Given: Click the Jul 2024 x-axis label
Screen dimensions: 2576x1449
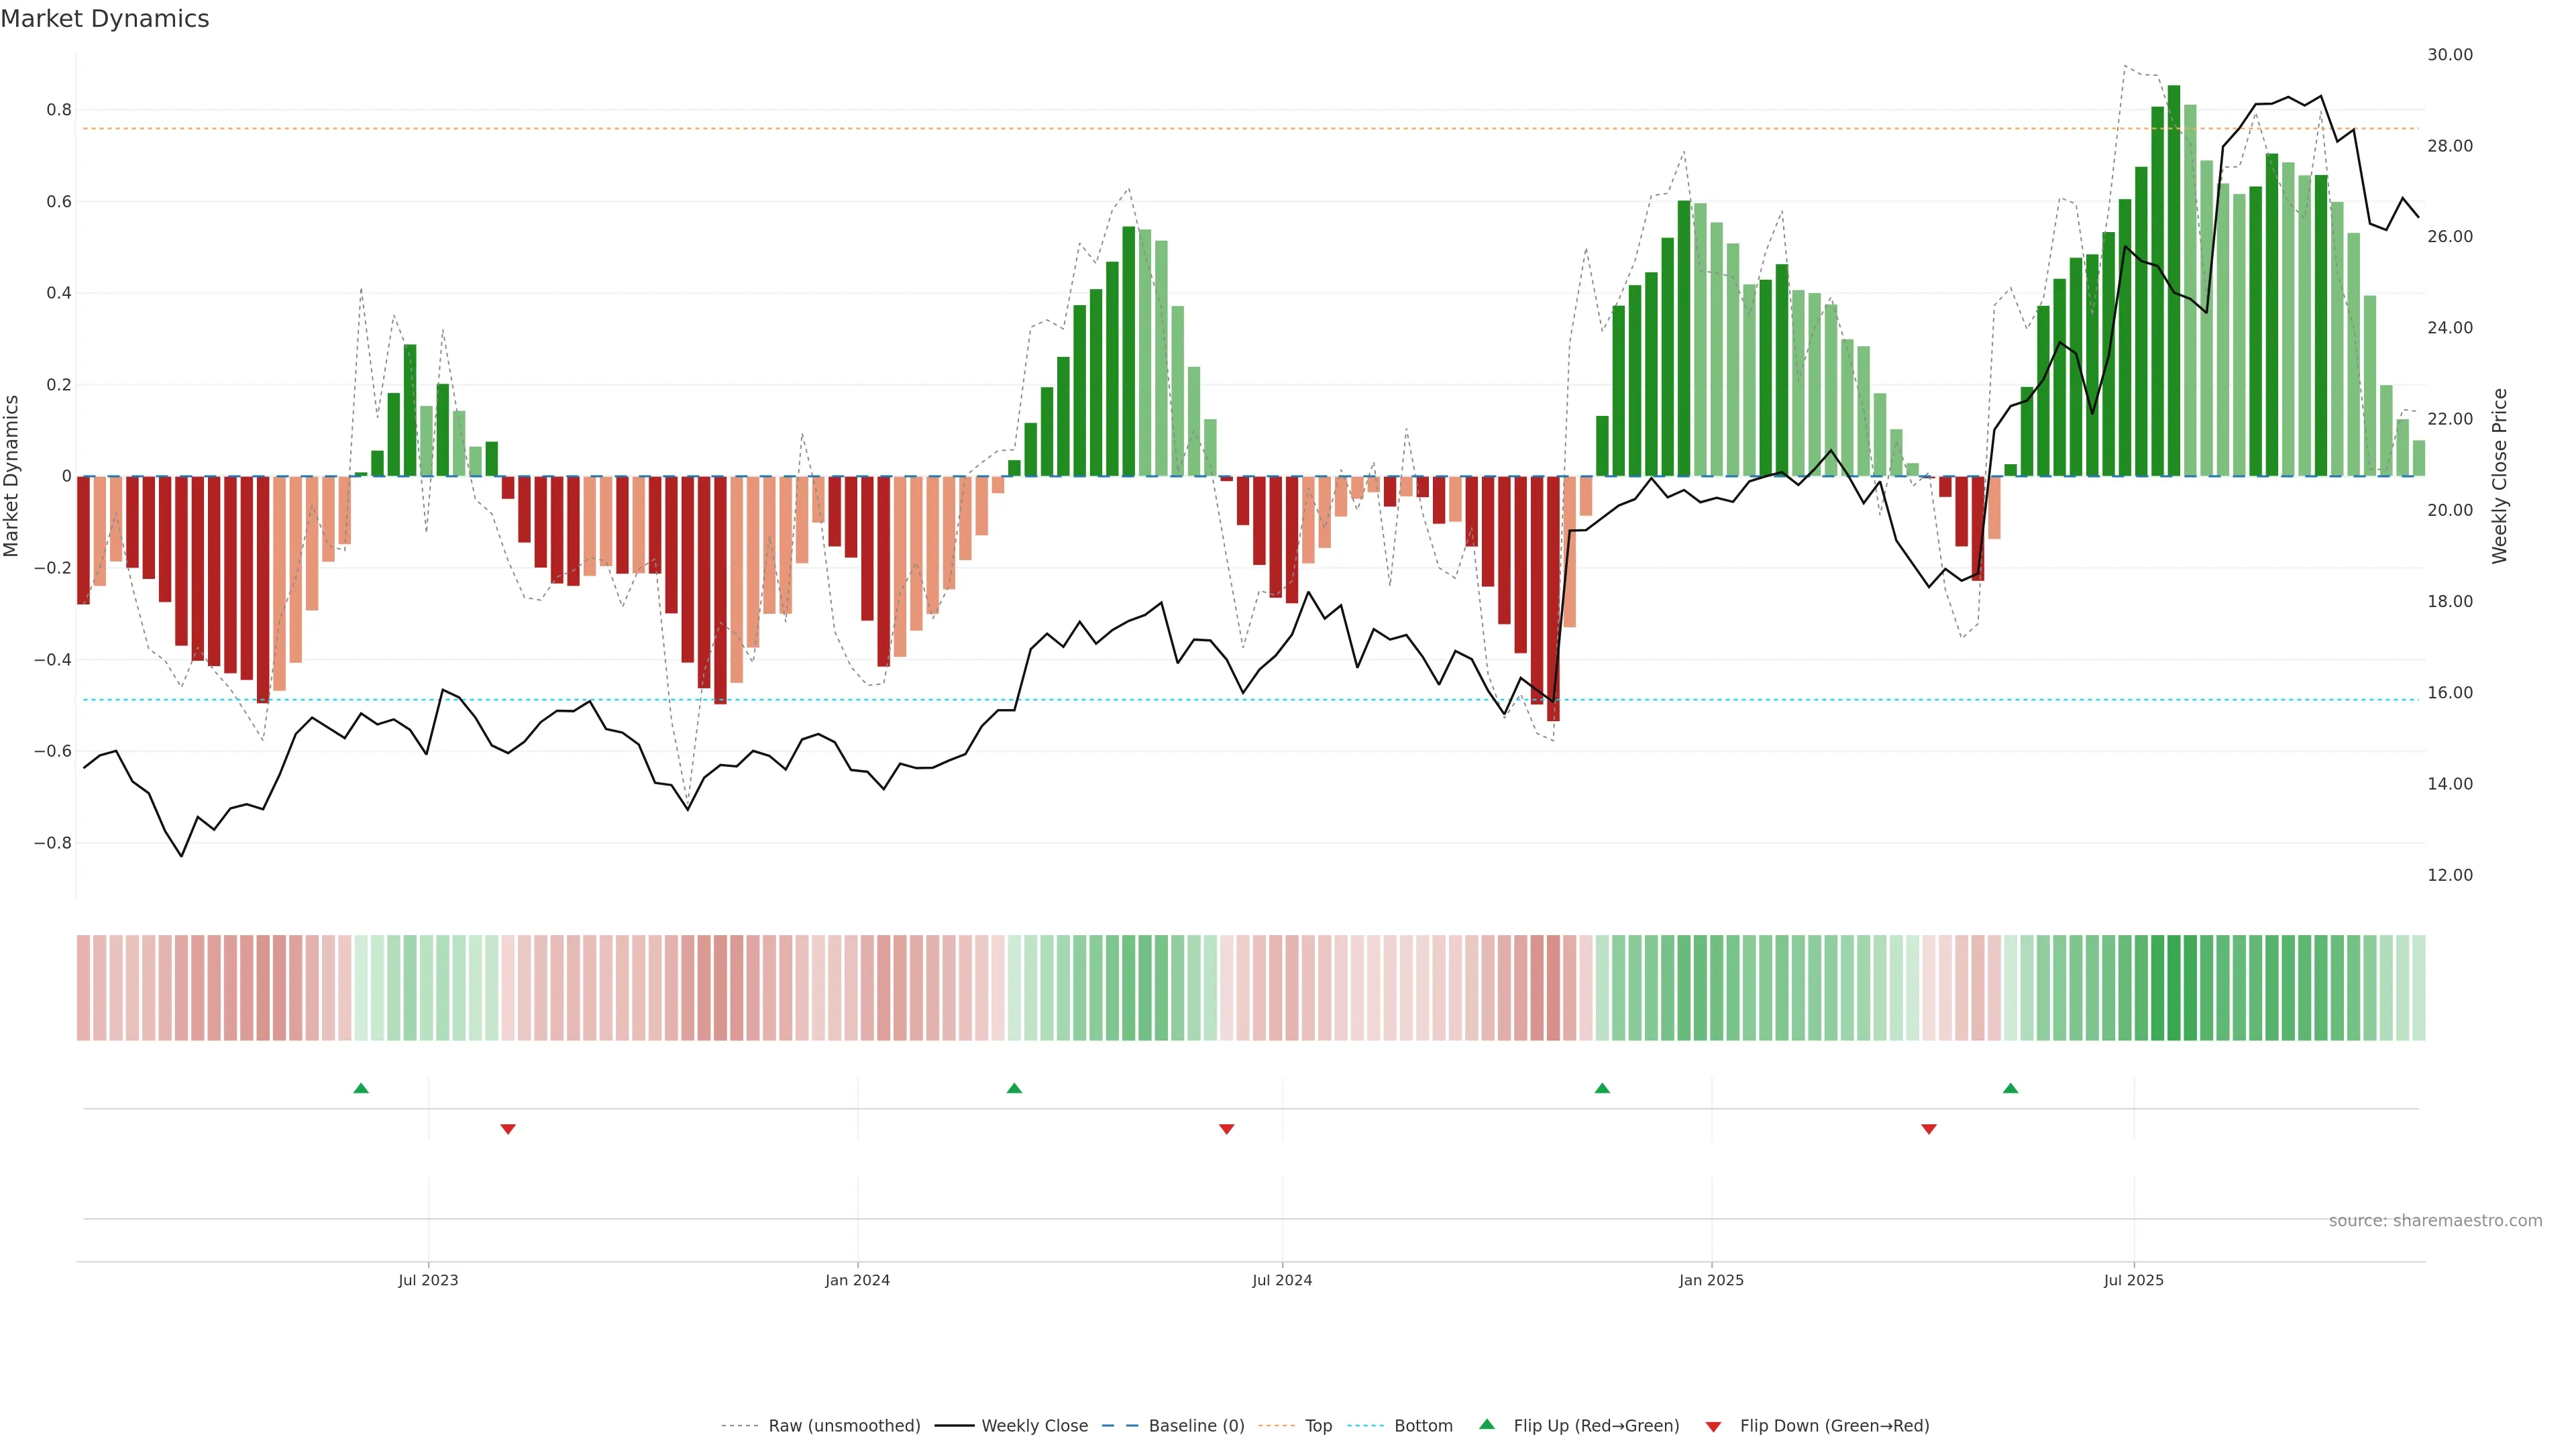Looking at the screenshot, I should click(1282, 1280).
